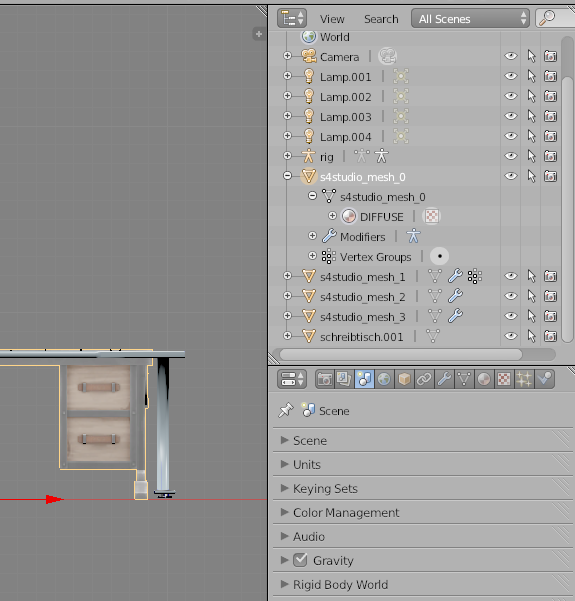The image size is (575, 601).
Task: Collapse the s4studio_mesh_0 object tree
Action: [287, 176]
